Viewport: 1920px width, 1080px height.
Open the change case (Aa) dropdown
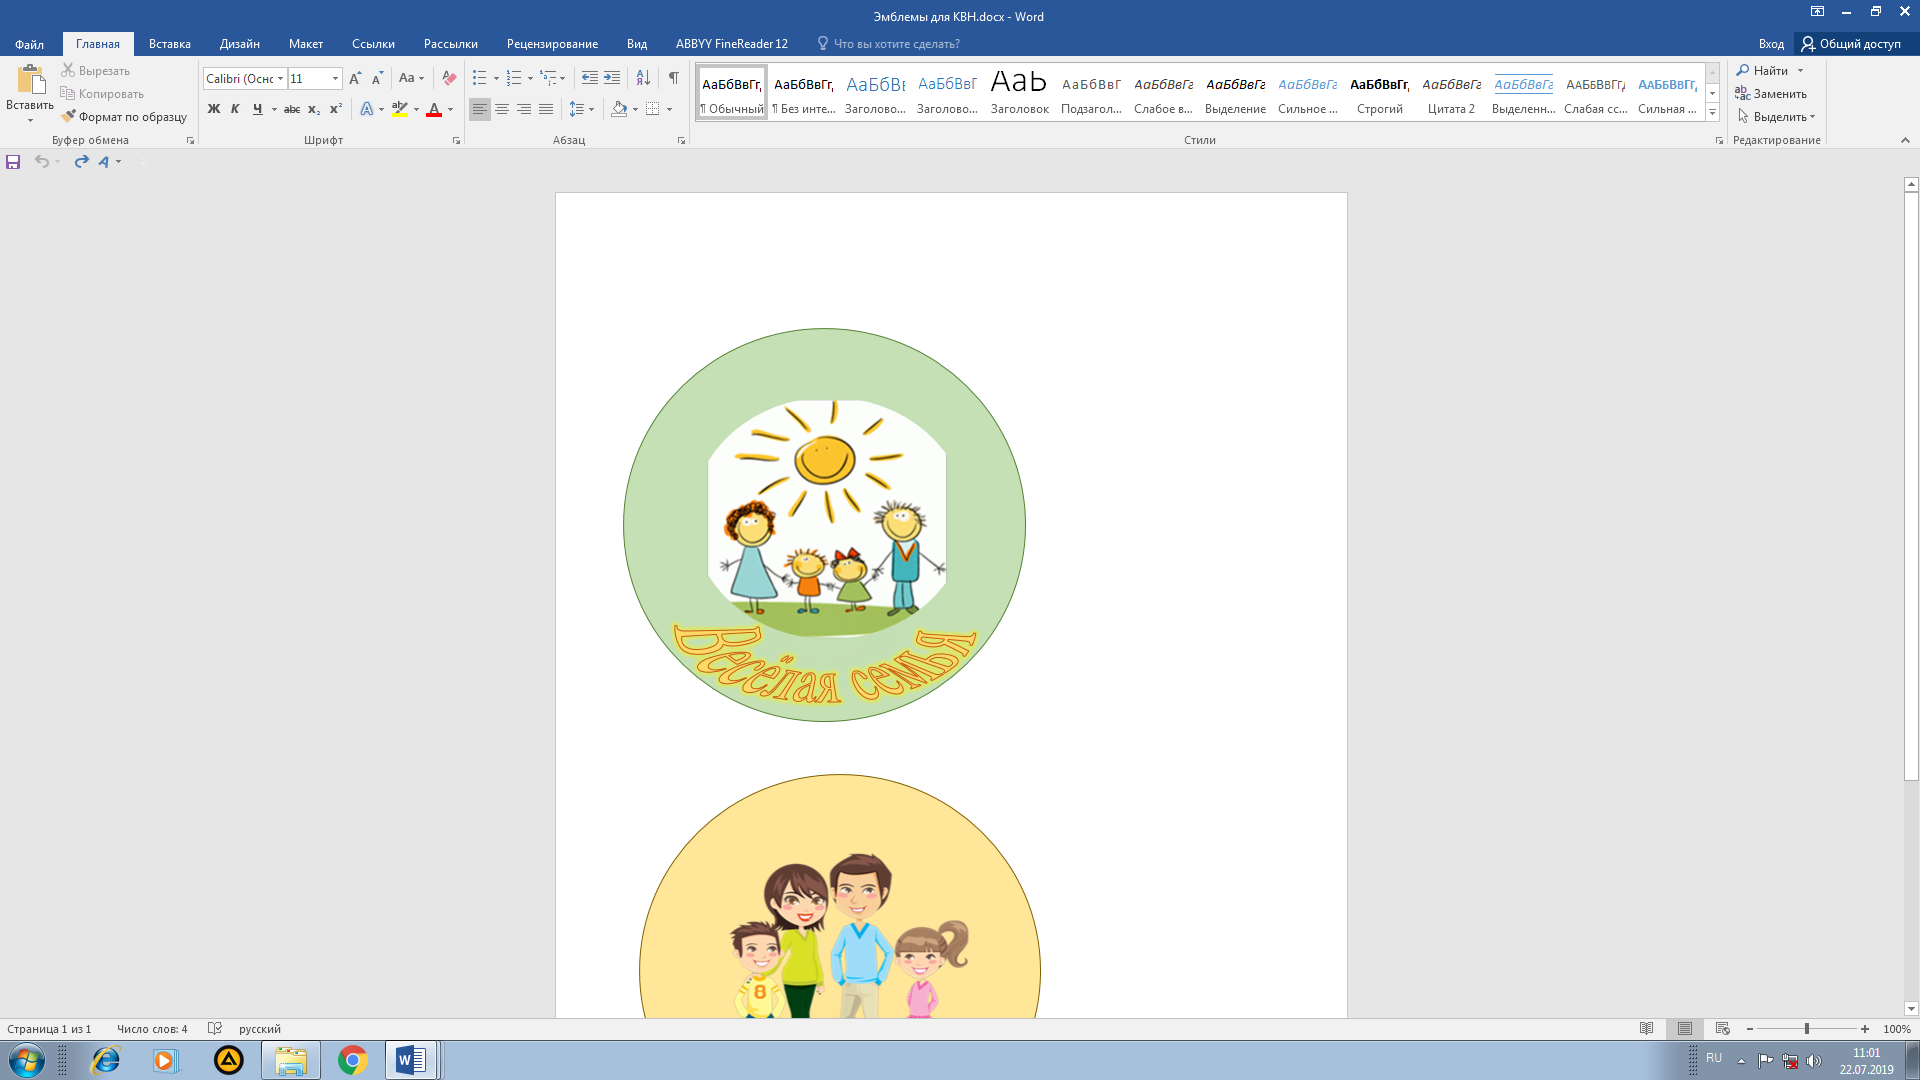click(411, 78)
